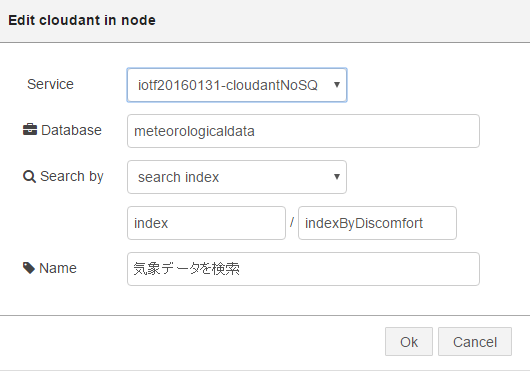530x371 pixels.
Task: Click the slash separator between the index fields
Action: coord(292,222)
